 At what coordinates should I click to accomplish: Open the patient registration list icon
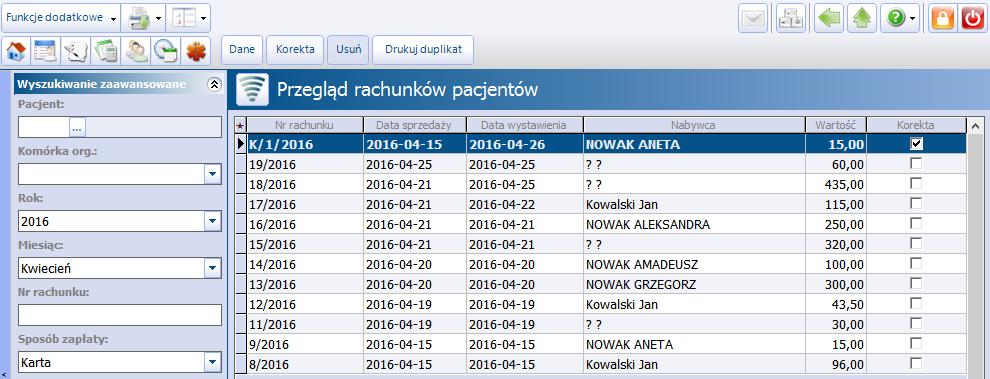(45, 51)
